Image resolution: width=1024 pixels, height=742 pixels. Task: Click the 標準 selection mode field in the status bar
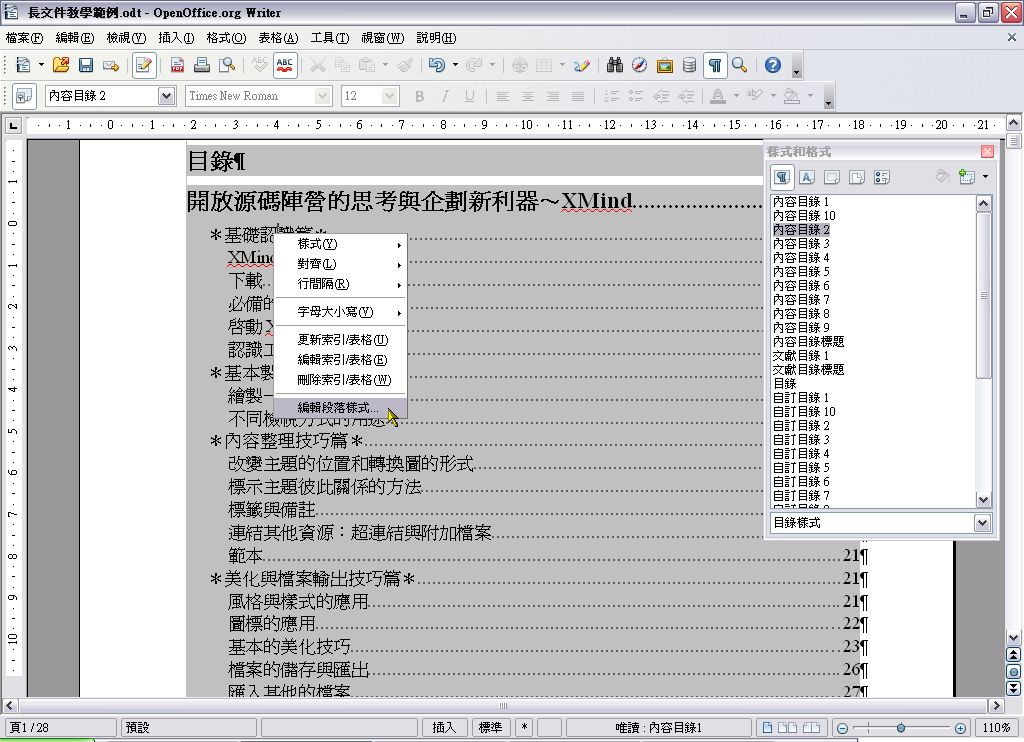(490, 728)
